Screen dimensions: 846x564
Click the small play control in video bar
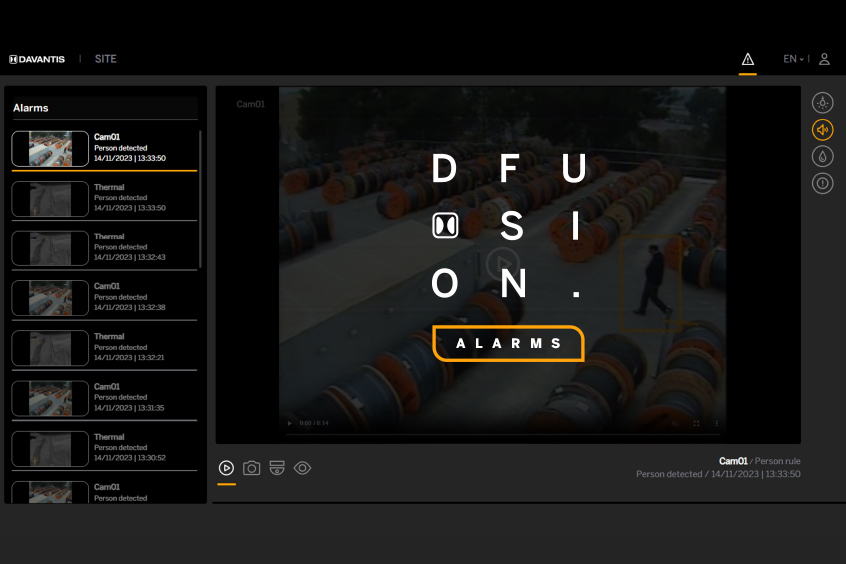(290, 423)
